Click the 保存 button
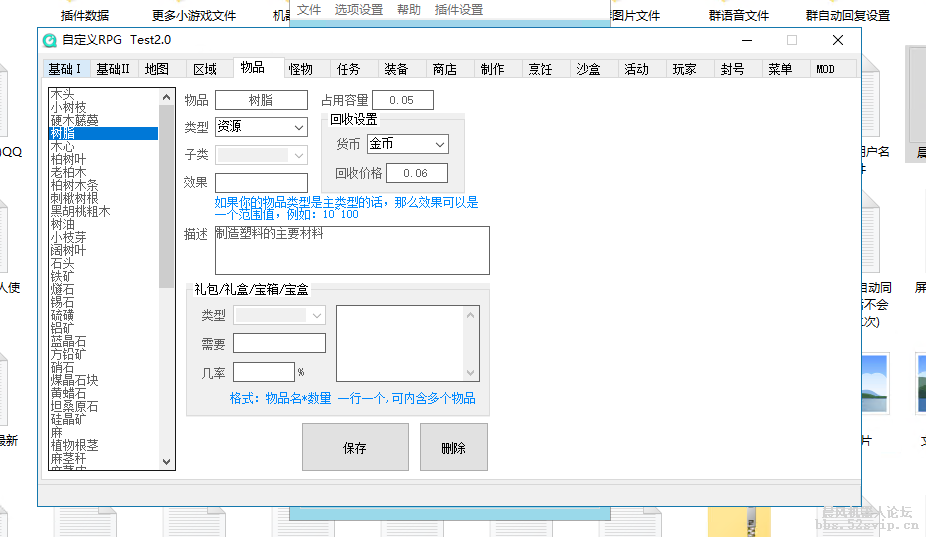 (x=355, y=447)
